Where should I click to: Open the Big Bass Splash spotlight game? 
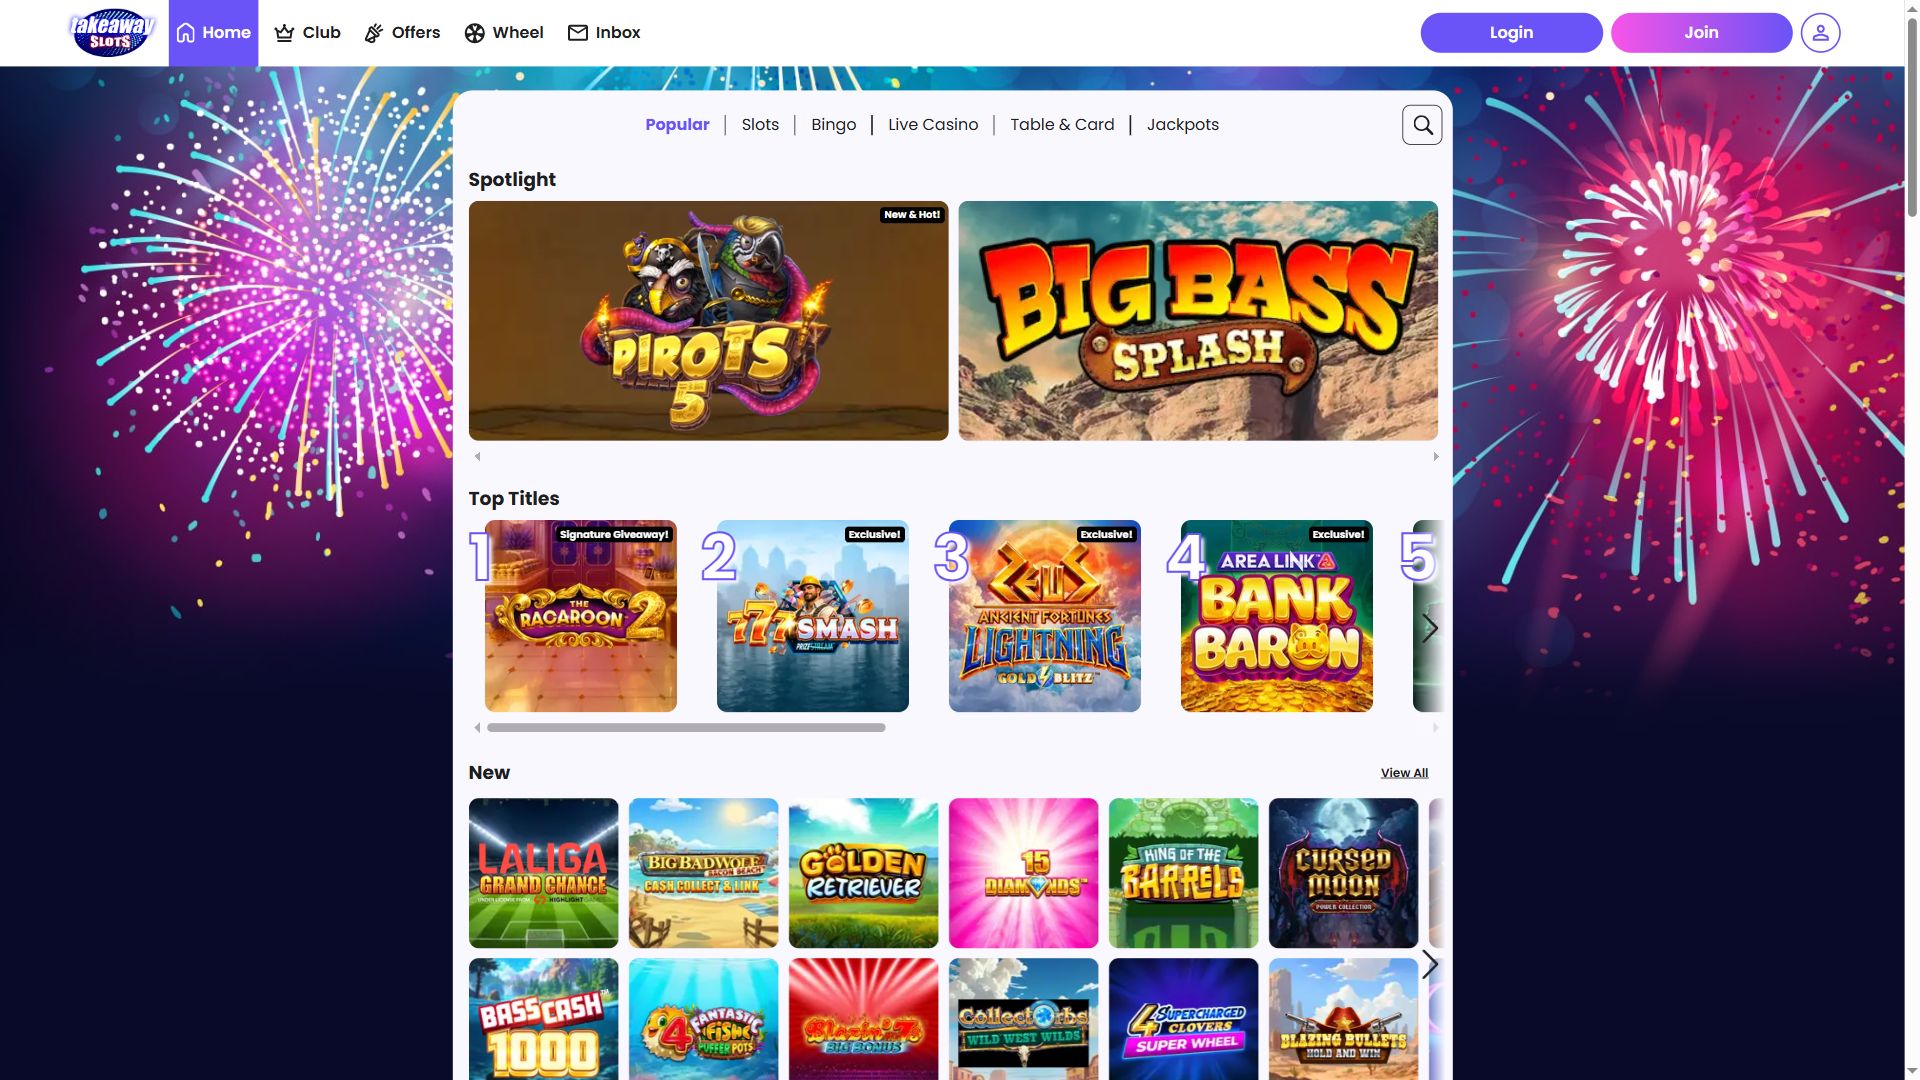point(1198,321)
